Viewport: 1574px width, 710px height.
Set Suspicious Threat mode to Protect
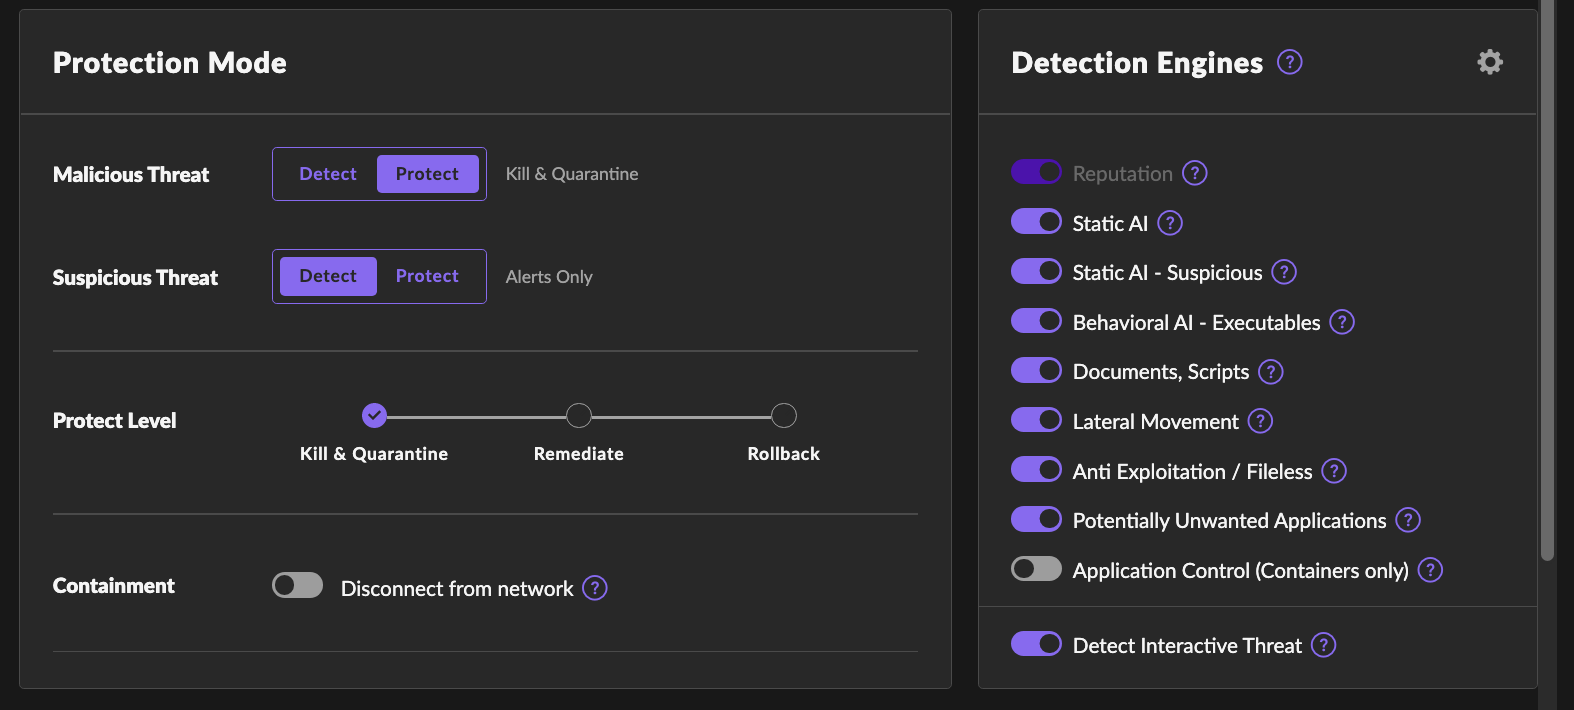pos(427,276)
